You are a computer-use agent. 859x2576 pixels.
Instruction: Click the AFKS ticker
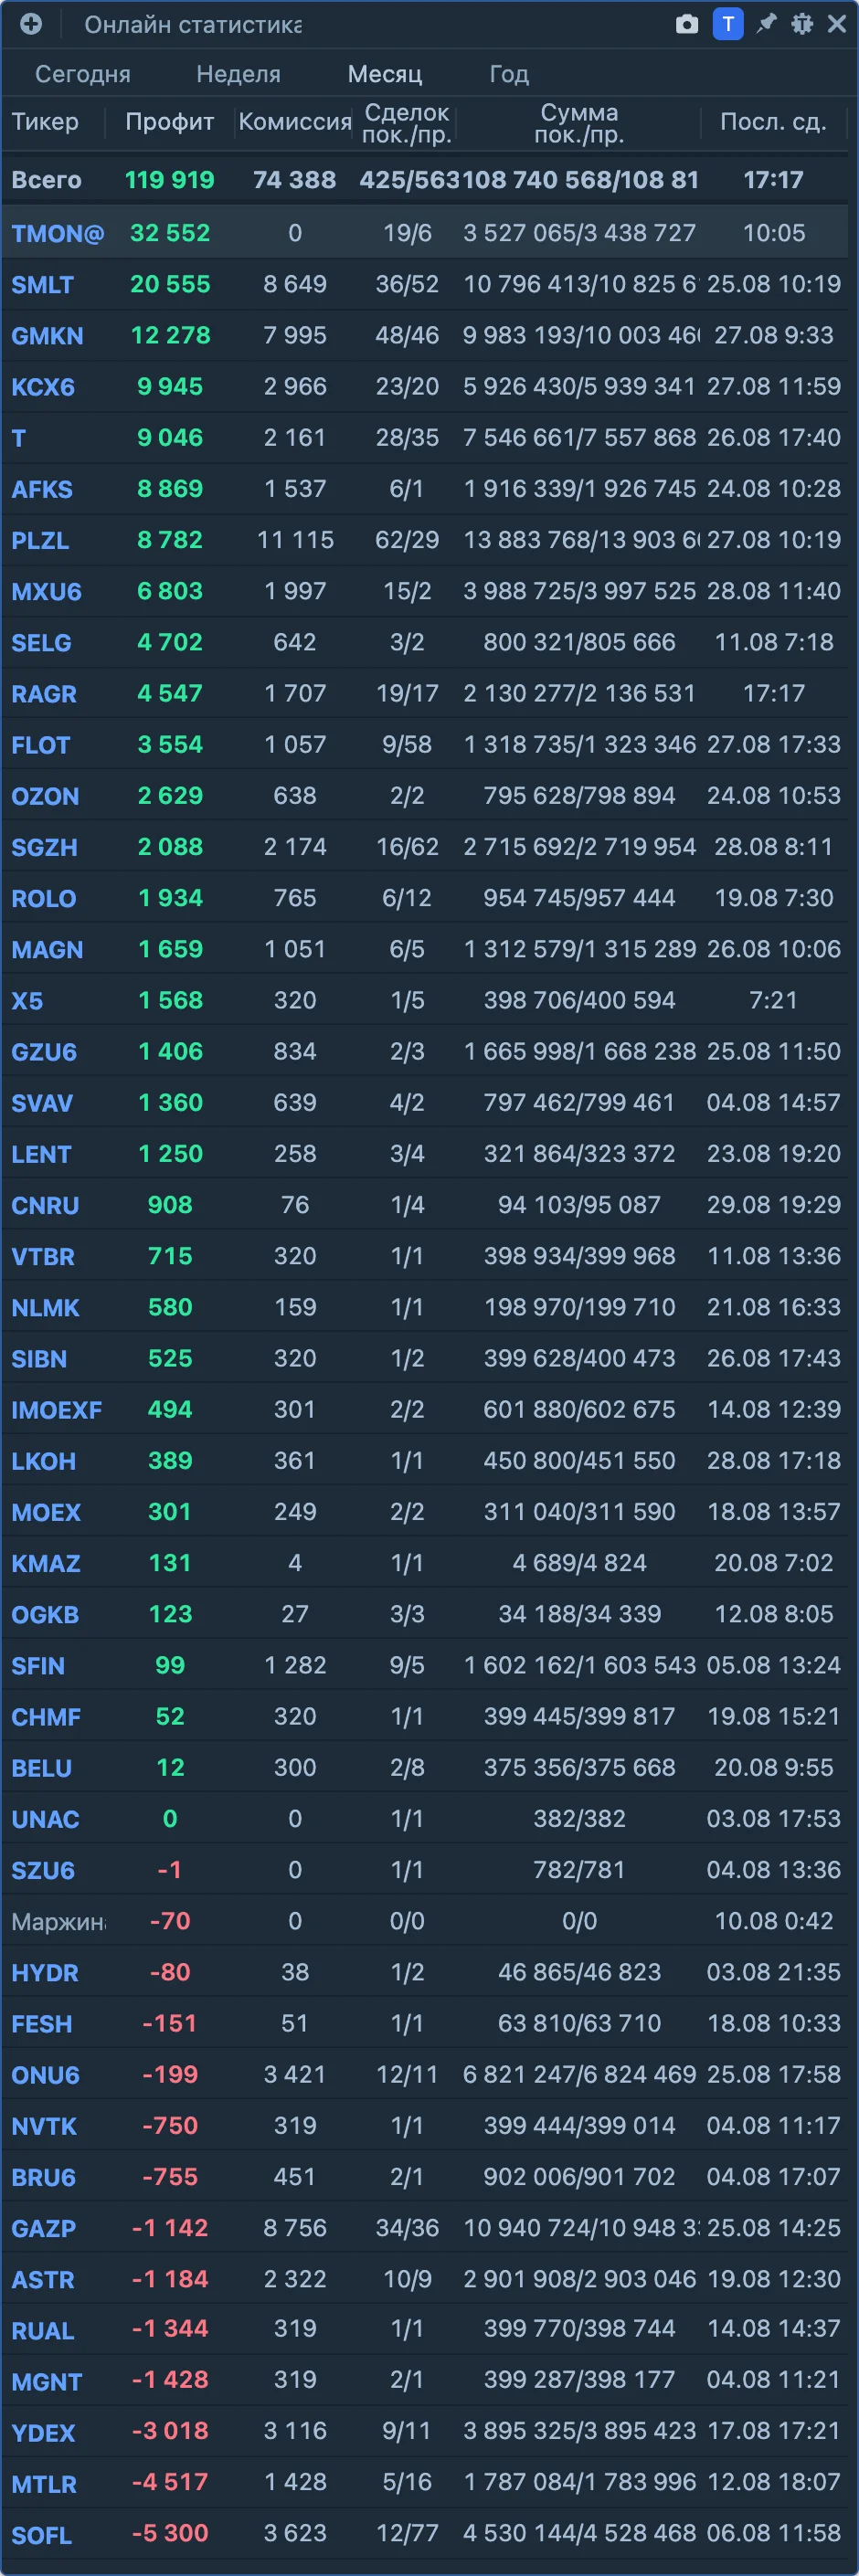coord(42,490)
